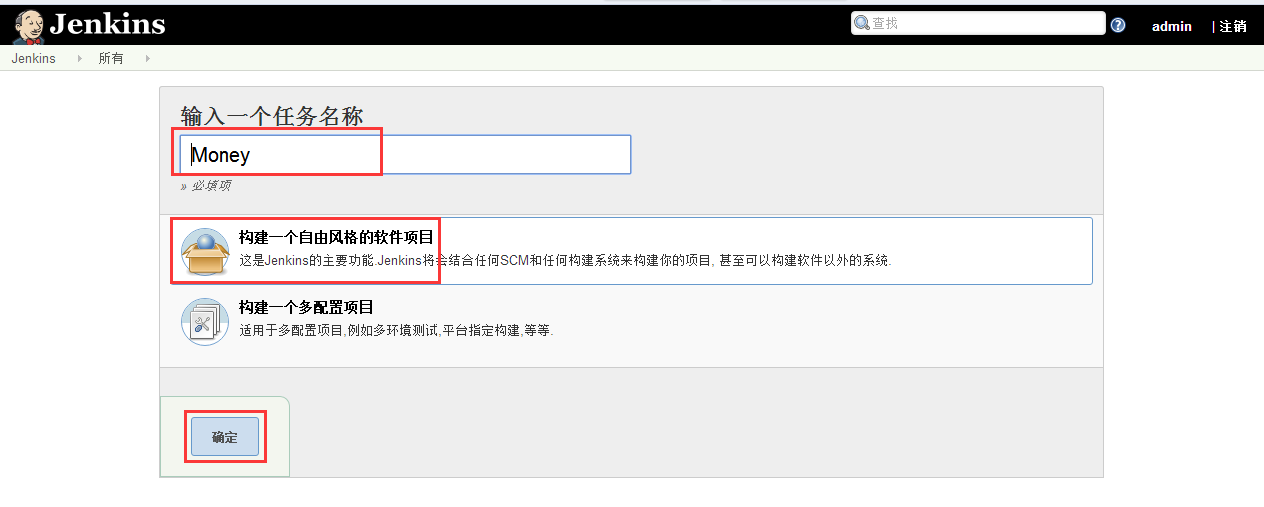Viewport: 1264px width, 507px height.
Task: Click the magnifier icon in search box
Action: (x=862, y=23)
